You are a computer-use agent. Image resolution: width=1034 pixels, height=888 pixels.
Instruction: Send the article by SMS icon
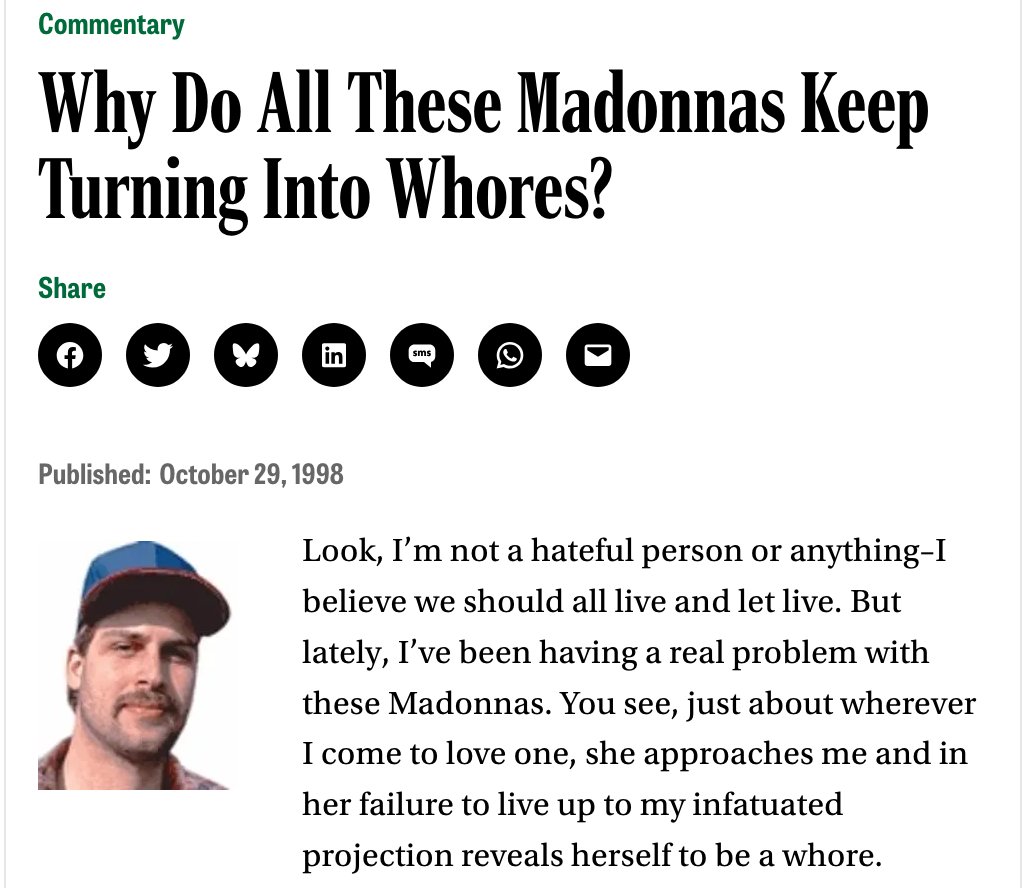tap(422, 355)
